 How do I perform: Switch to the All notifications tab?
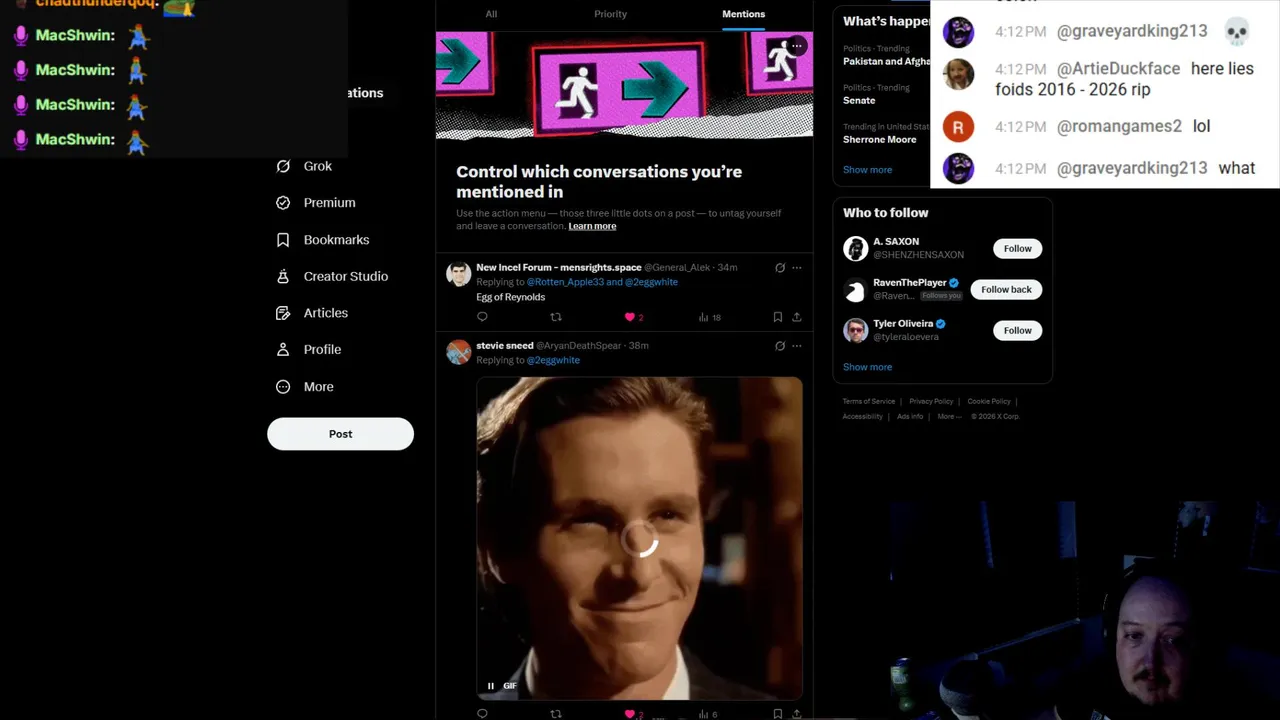coord(491,14)
